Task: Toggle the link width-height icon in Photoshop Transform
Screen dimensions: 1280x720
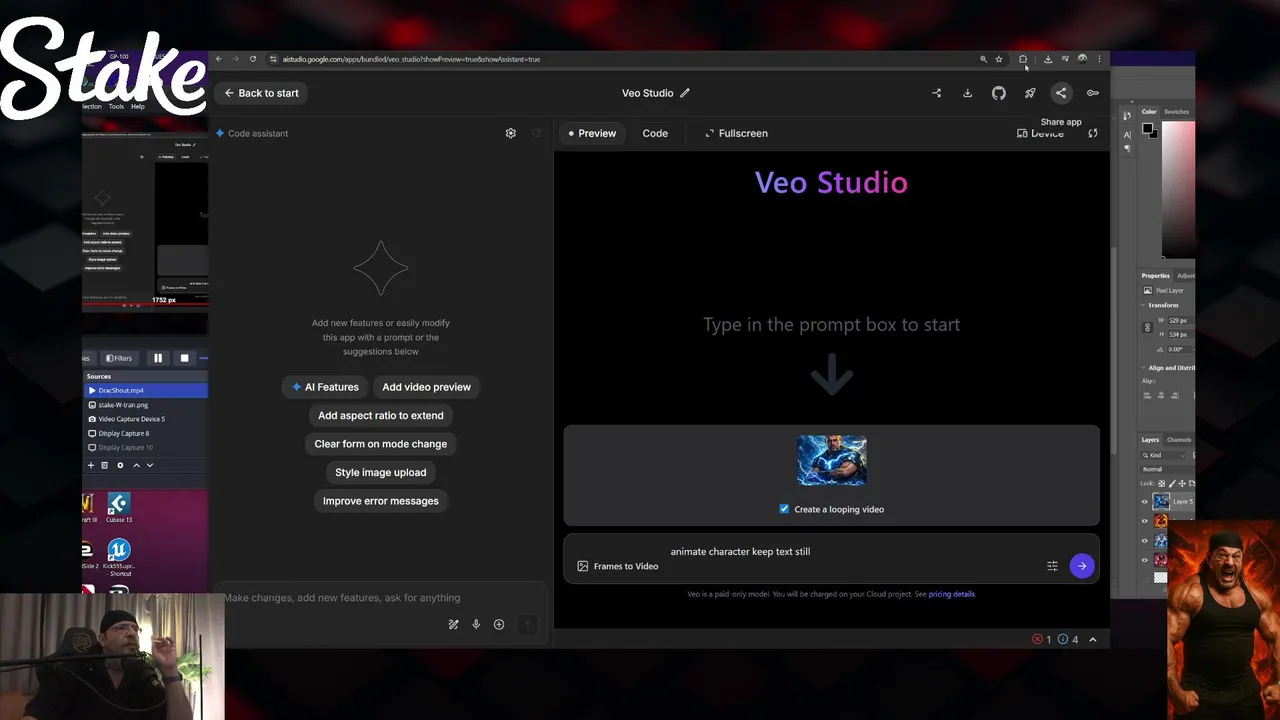Action: point(1147,327)
